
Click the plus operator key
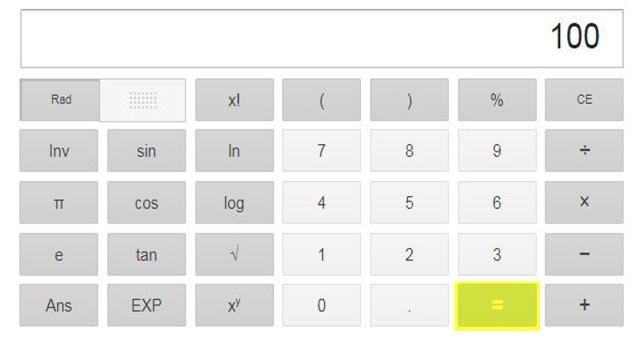point(584,305)
